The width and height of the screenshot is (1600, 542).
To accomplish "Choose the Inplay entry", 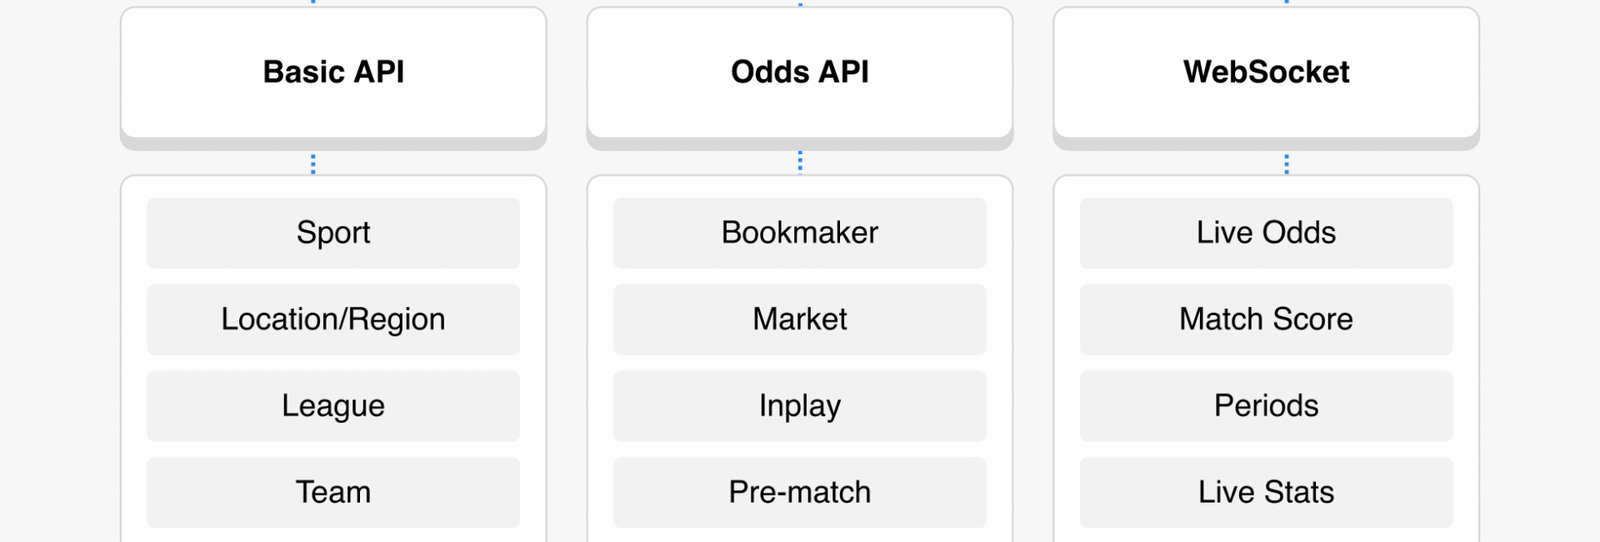I will coord(800,406).
